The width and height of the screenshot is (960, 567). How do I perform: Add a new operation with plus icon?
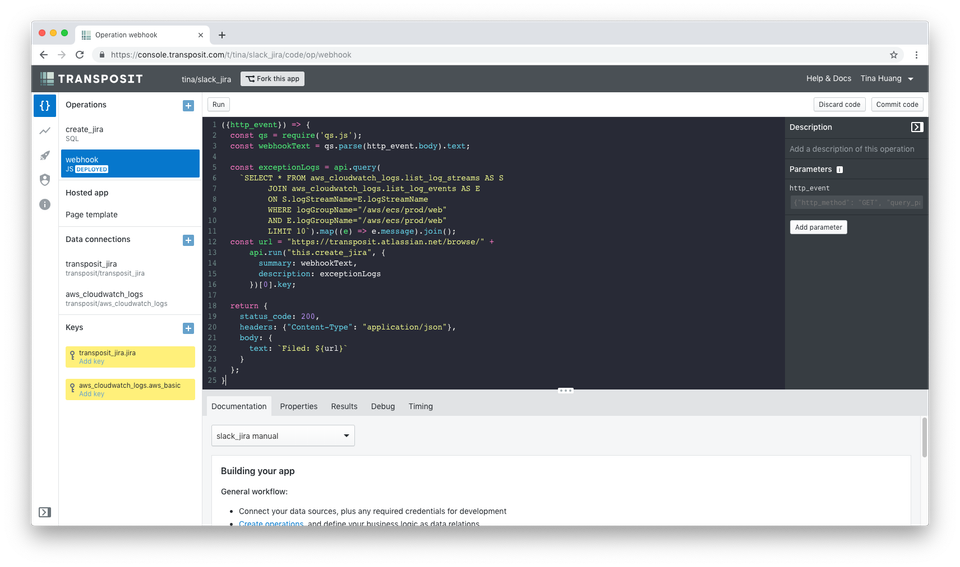188,105
